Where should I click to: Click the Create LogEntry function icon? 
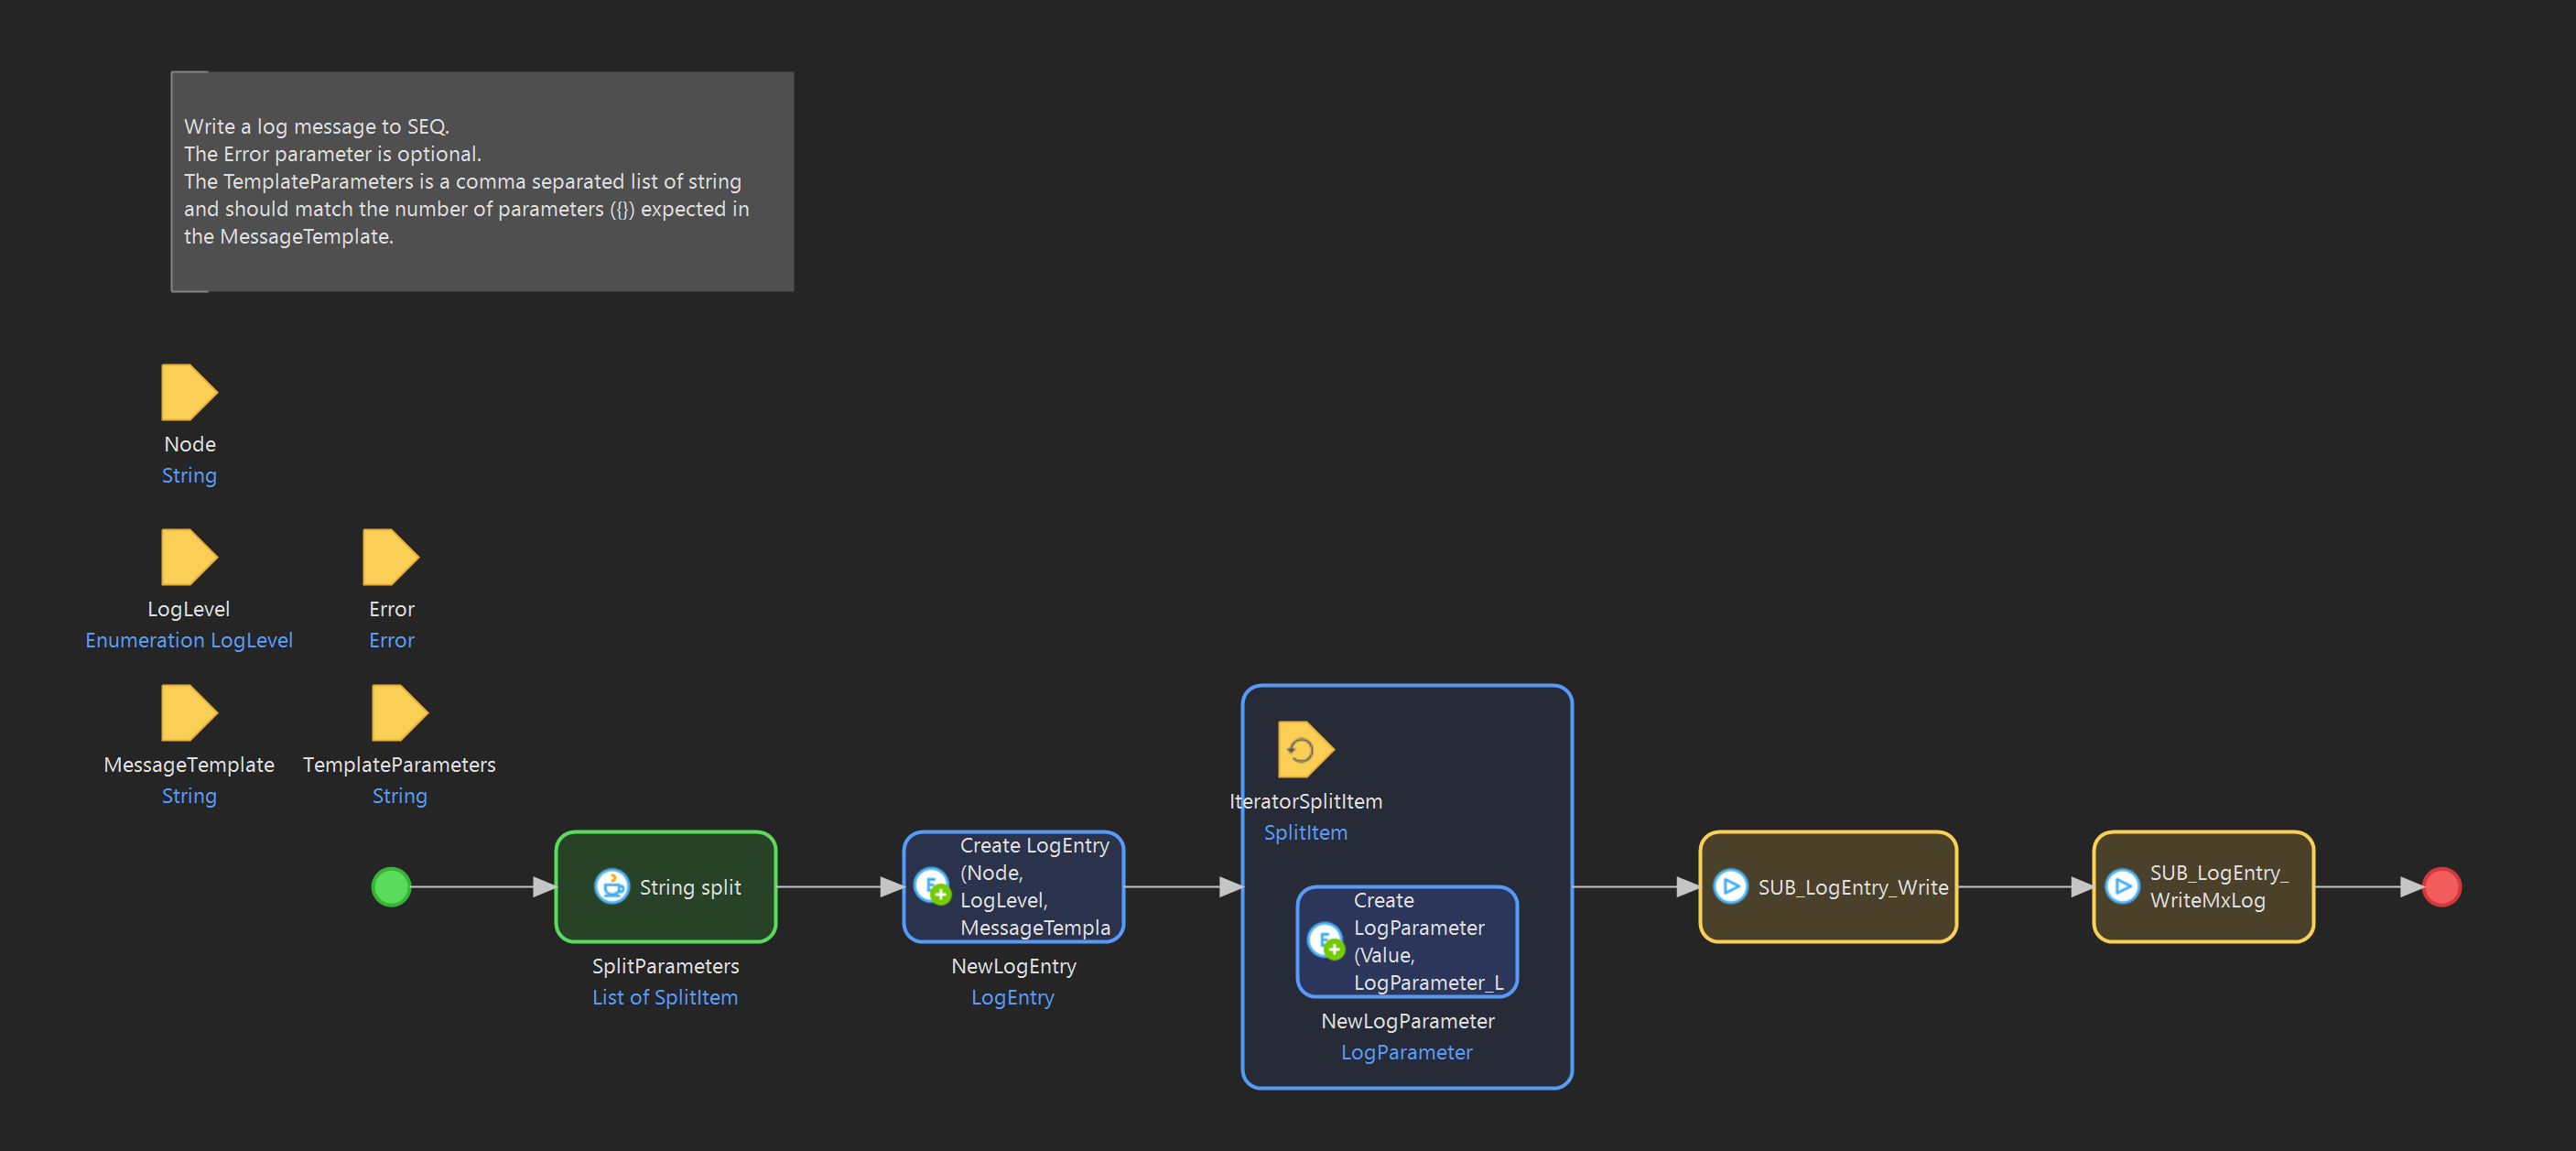pyautogui.click(x=933, y=886)
